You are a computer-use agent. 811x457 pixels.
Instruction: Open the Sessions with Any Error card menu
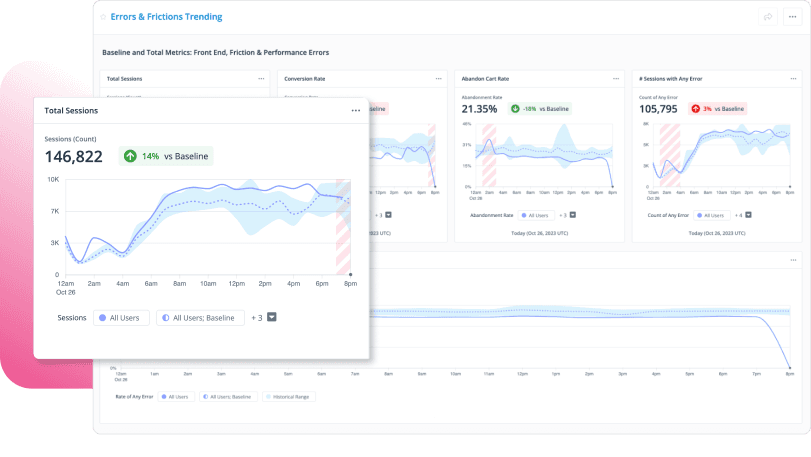click(x=791, y=78)
